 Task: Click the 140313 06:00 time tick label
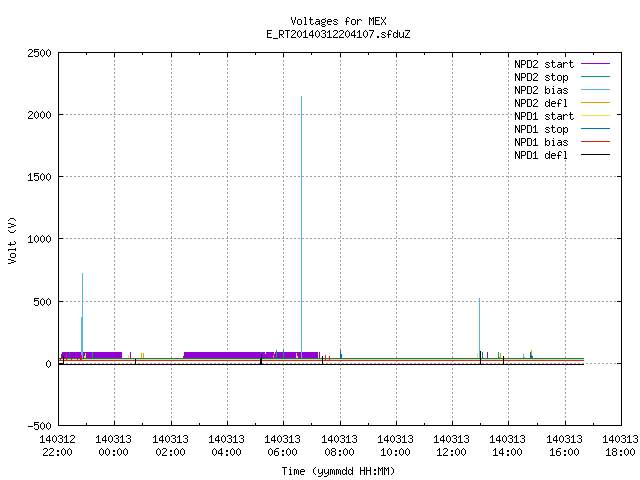(283, 446)
